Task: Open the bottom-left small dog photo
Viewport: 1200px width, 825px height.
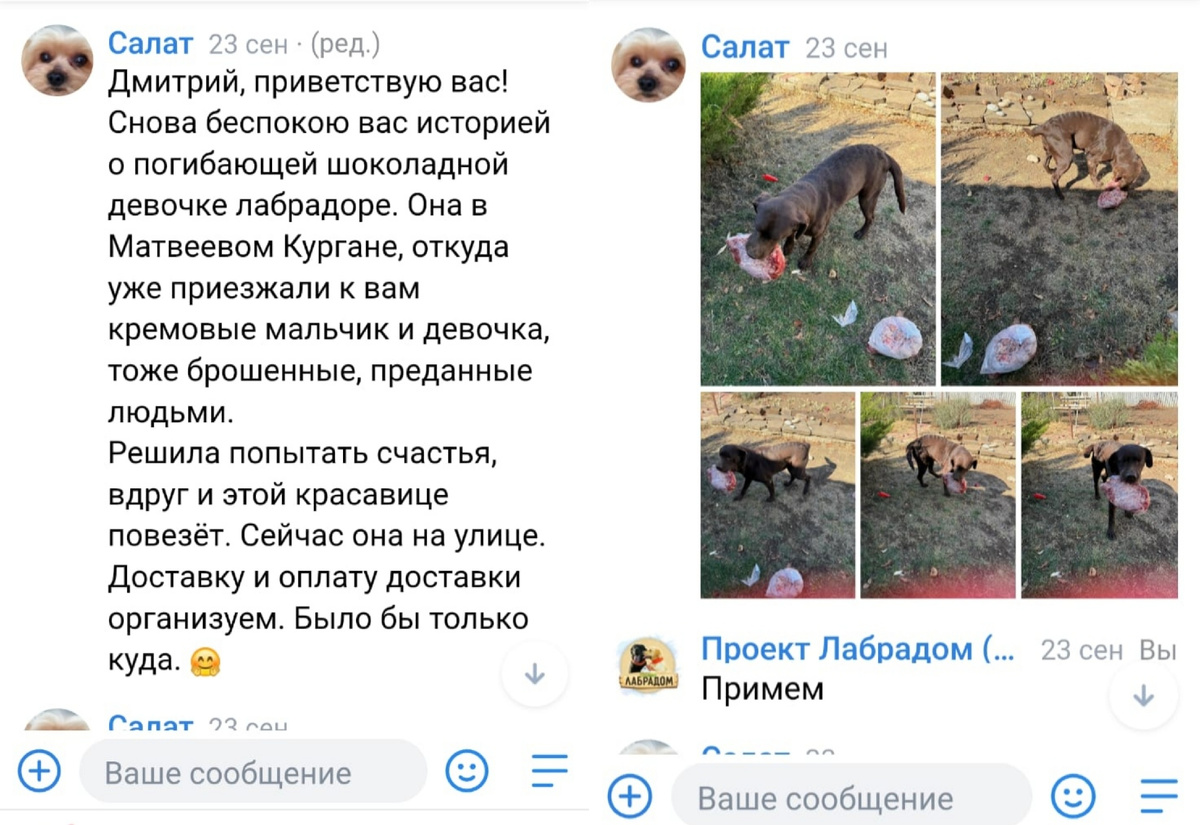Action: tap(778, 495)
